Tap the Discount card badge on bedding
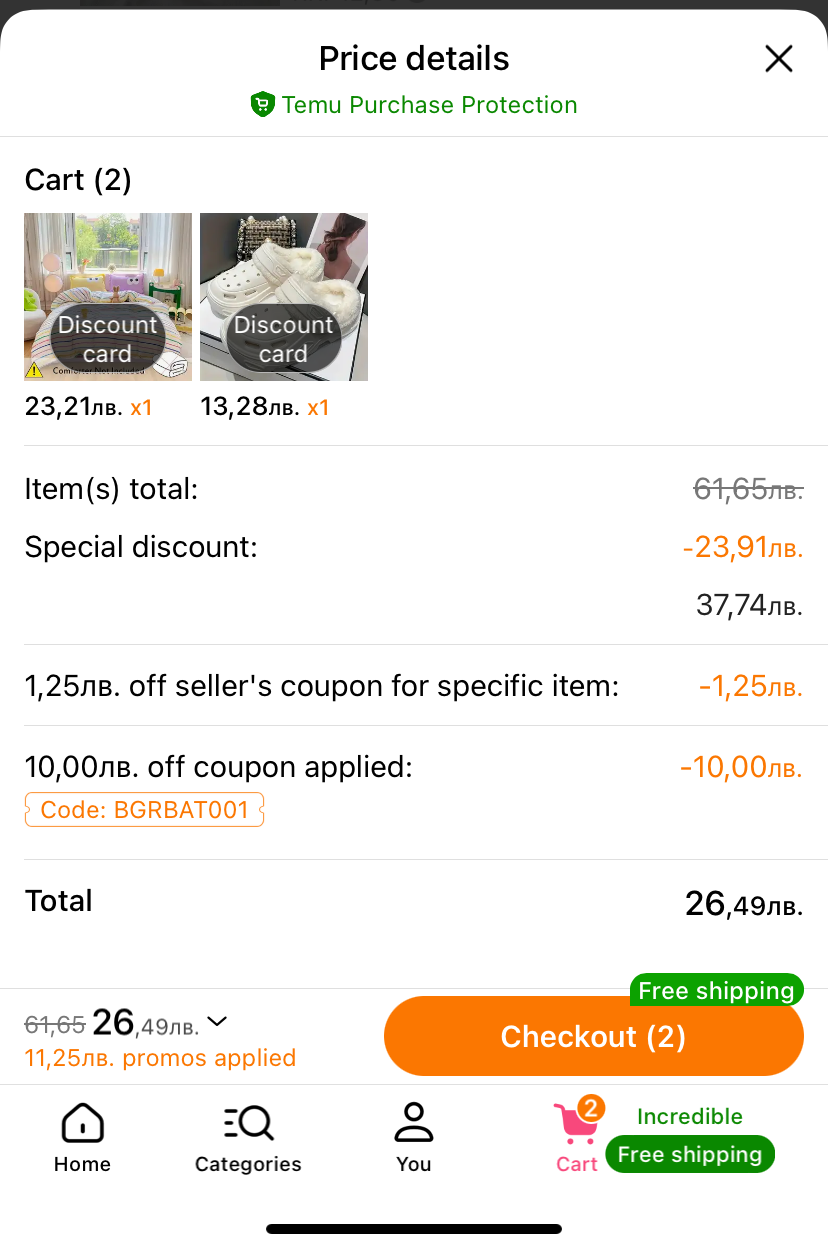This screenshot has height=1250, width=828. point(107,340)
